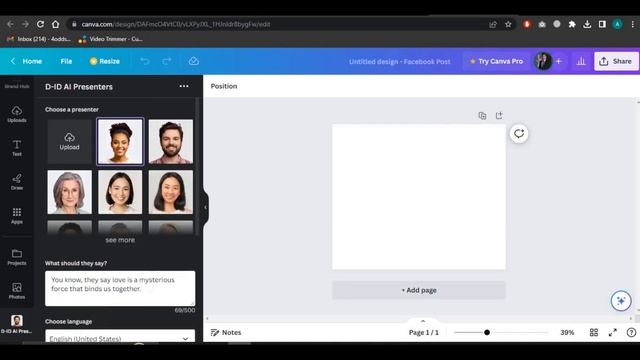Show more presenters via see more
The image size is (640, 360).
[x=120, y=240]
